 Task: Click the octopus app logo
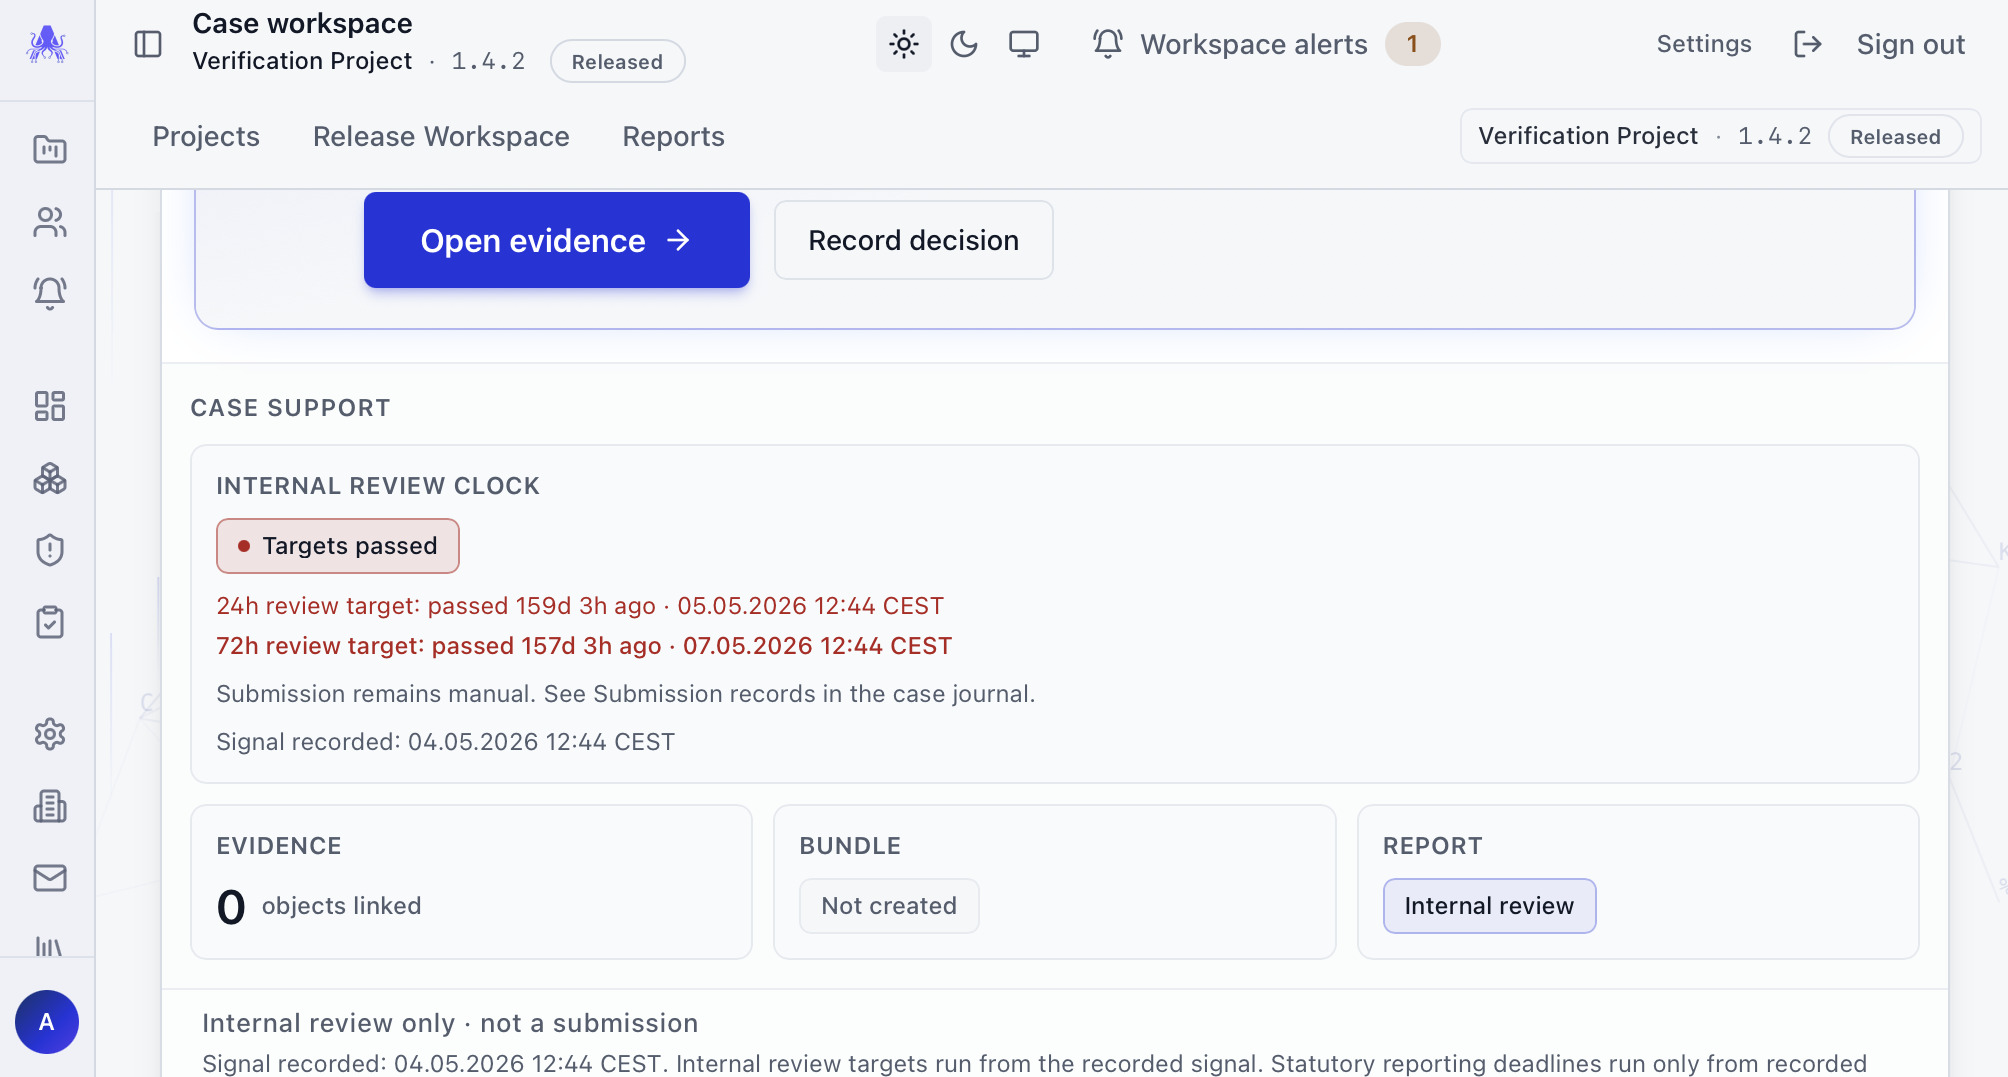coord(47,44)
